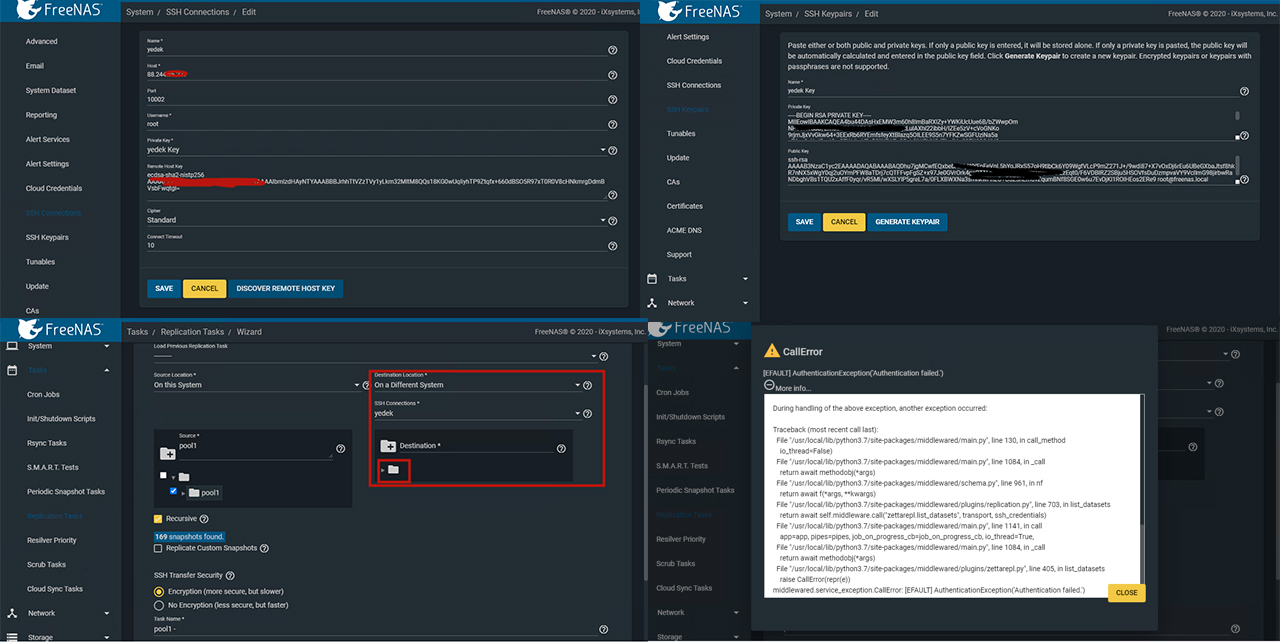Click the Tasks calendar icon in the SSH Keypairs sidebar

(x=652, y=279)
